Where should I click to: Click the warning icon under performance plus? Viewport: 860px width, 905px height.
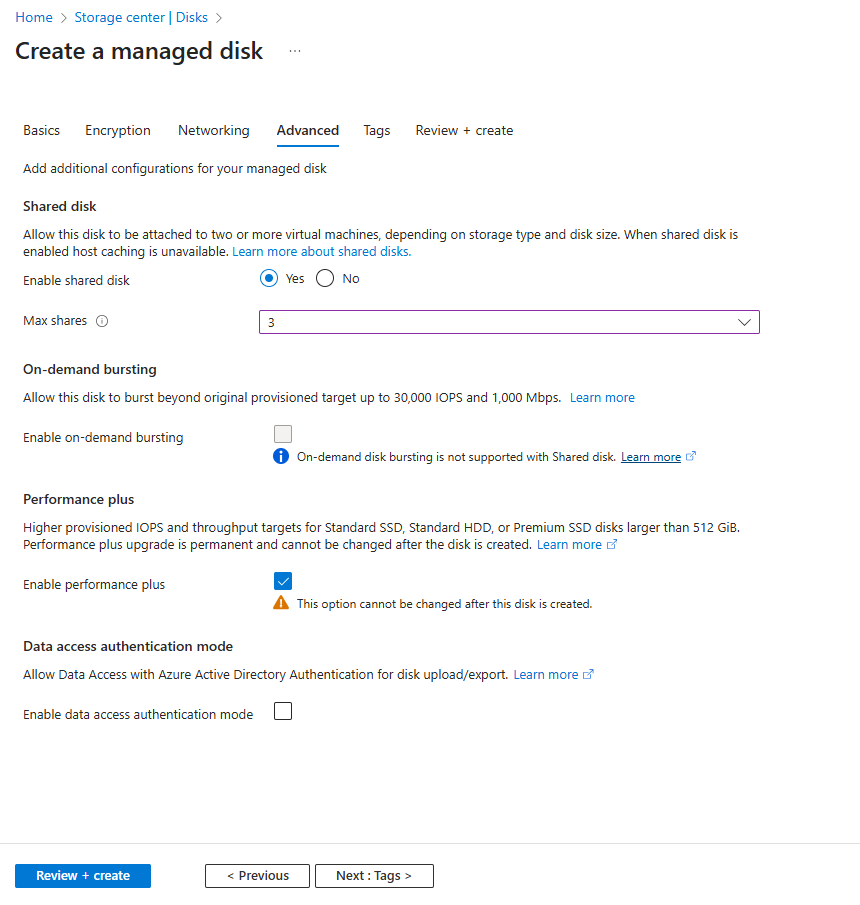coord(281,604)
